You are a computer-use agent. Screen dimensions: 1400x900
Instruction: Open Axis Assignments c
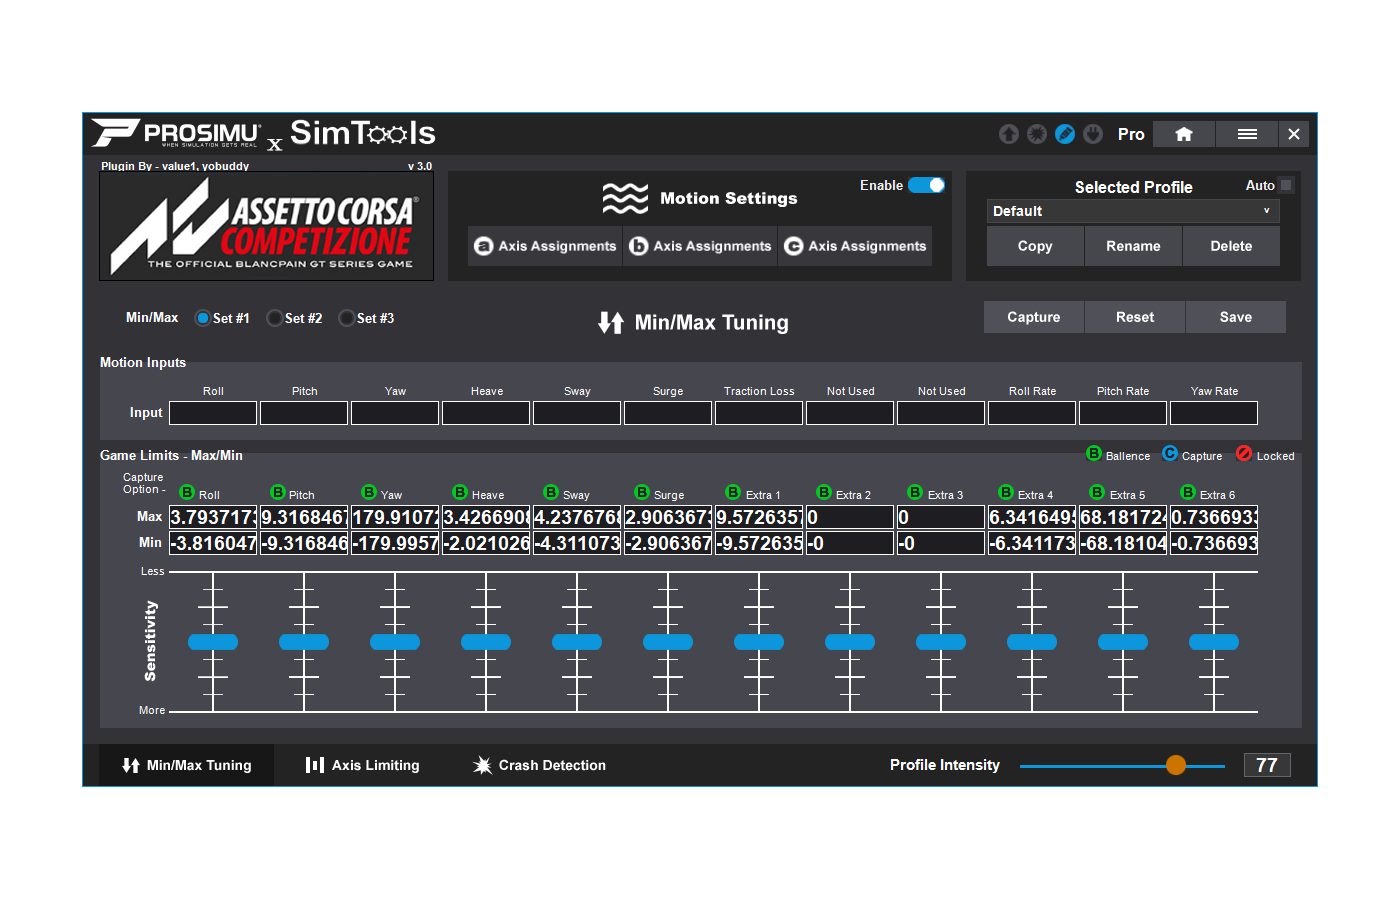[855, 246]
